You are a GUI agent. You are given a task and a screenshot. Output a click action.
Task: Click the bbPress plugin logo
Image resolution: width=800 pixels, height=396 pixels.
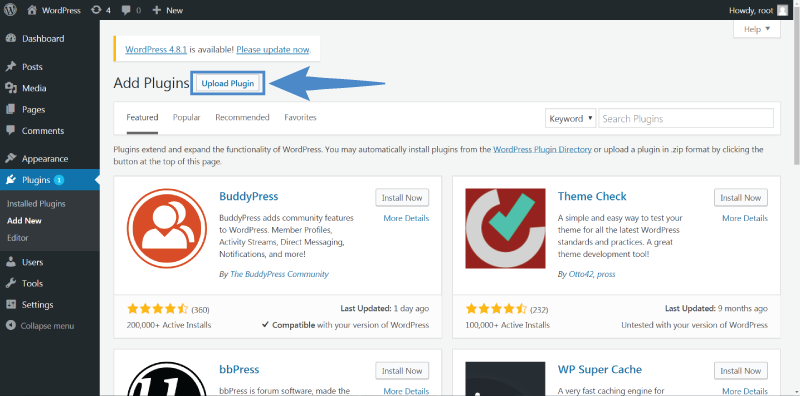(167, 379)
